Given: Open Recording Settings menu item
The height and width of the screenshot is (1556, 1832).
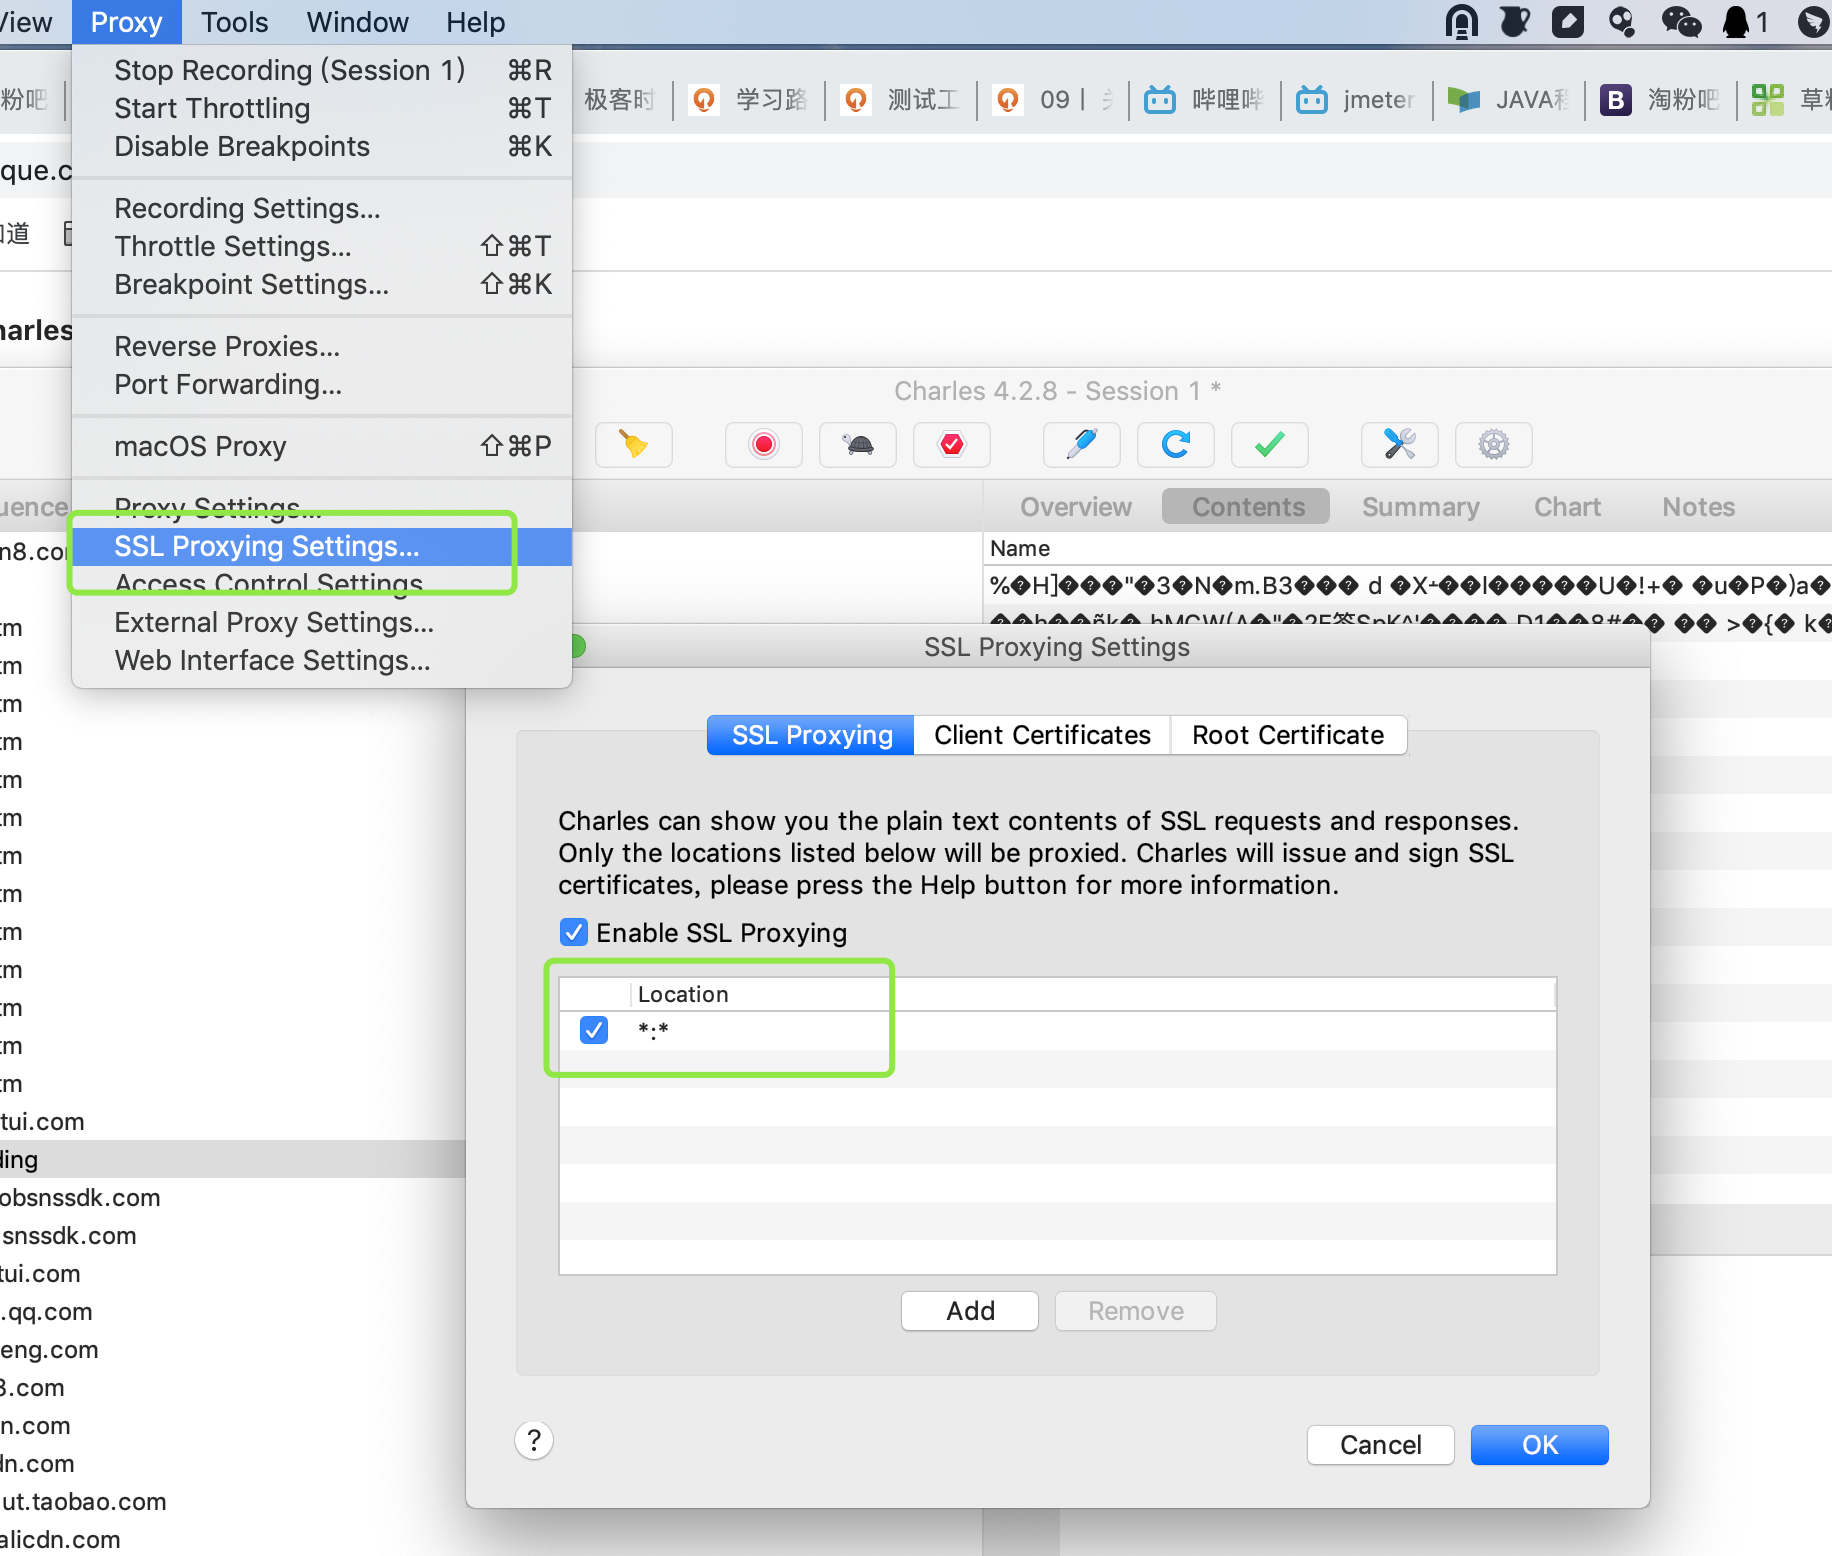Looking at the screenshot, I should point(322,208).
